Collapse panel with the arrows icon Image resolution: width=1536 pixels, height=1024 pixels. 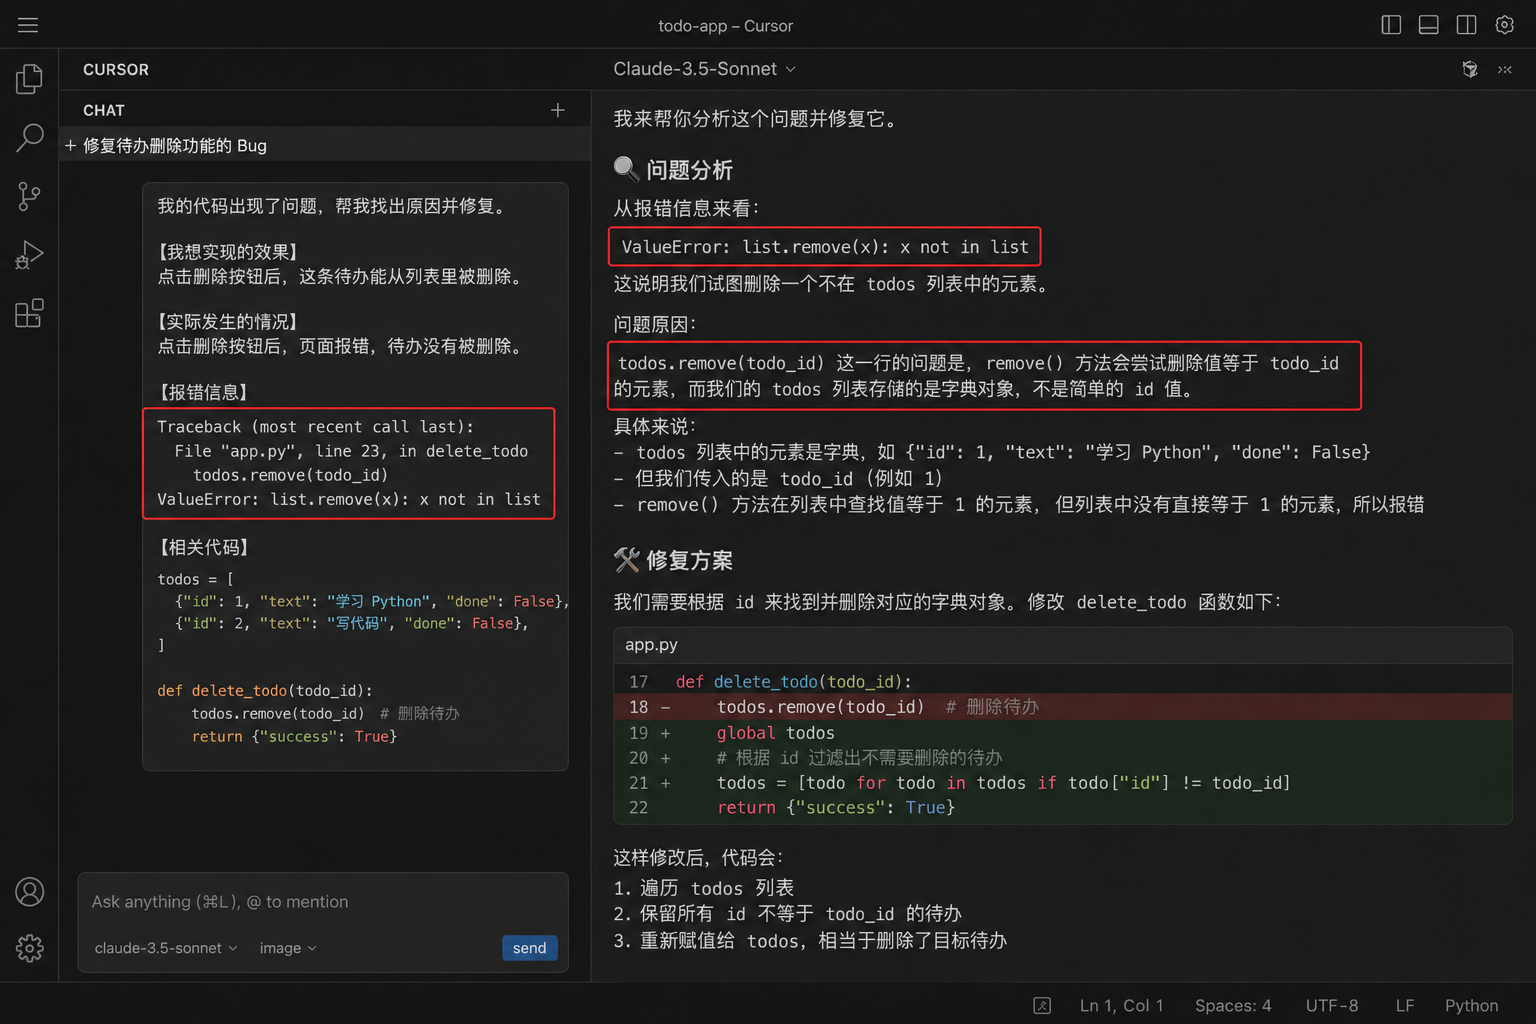(1505, 69)
